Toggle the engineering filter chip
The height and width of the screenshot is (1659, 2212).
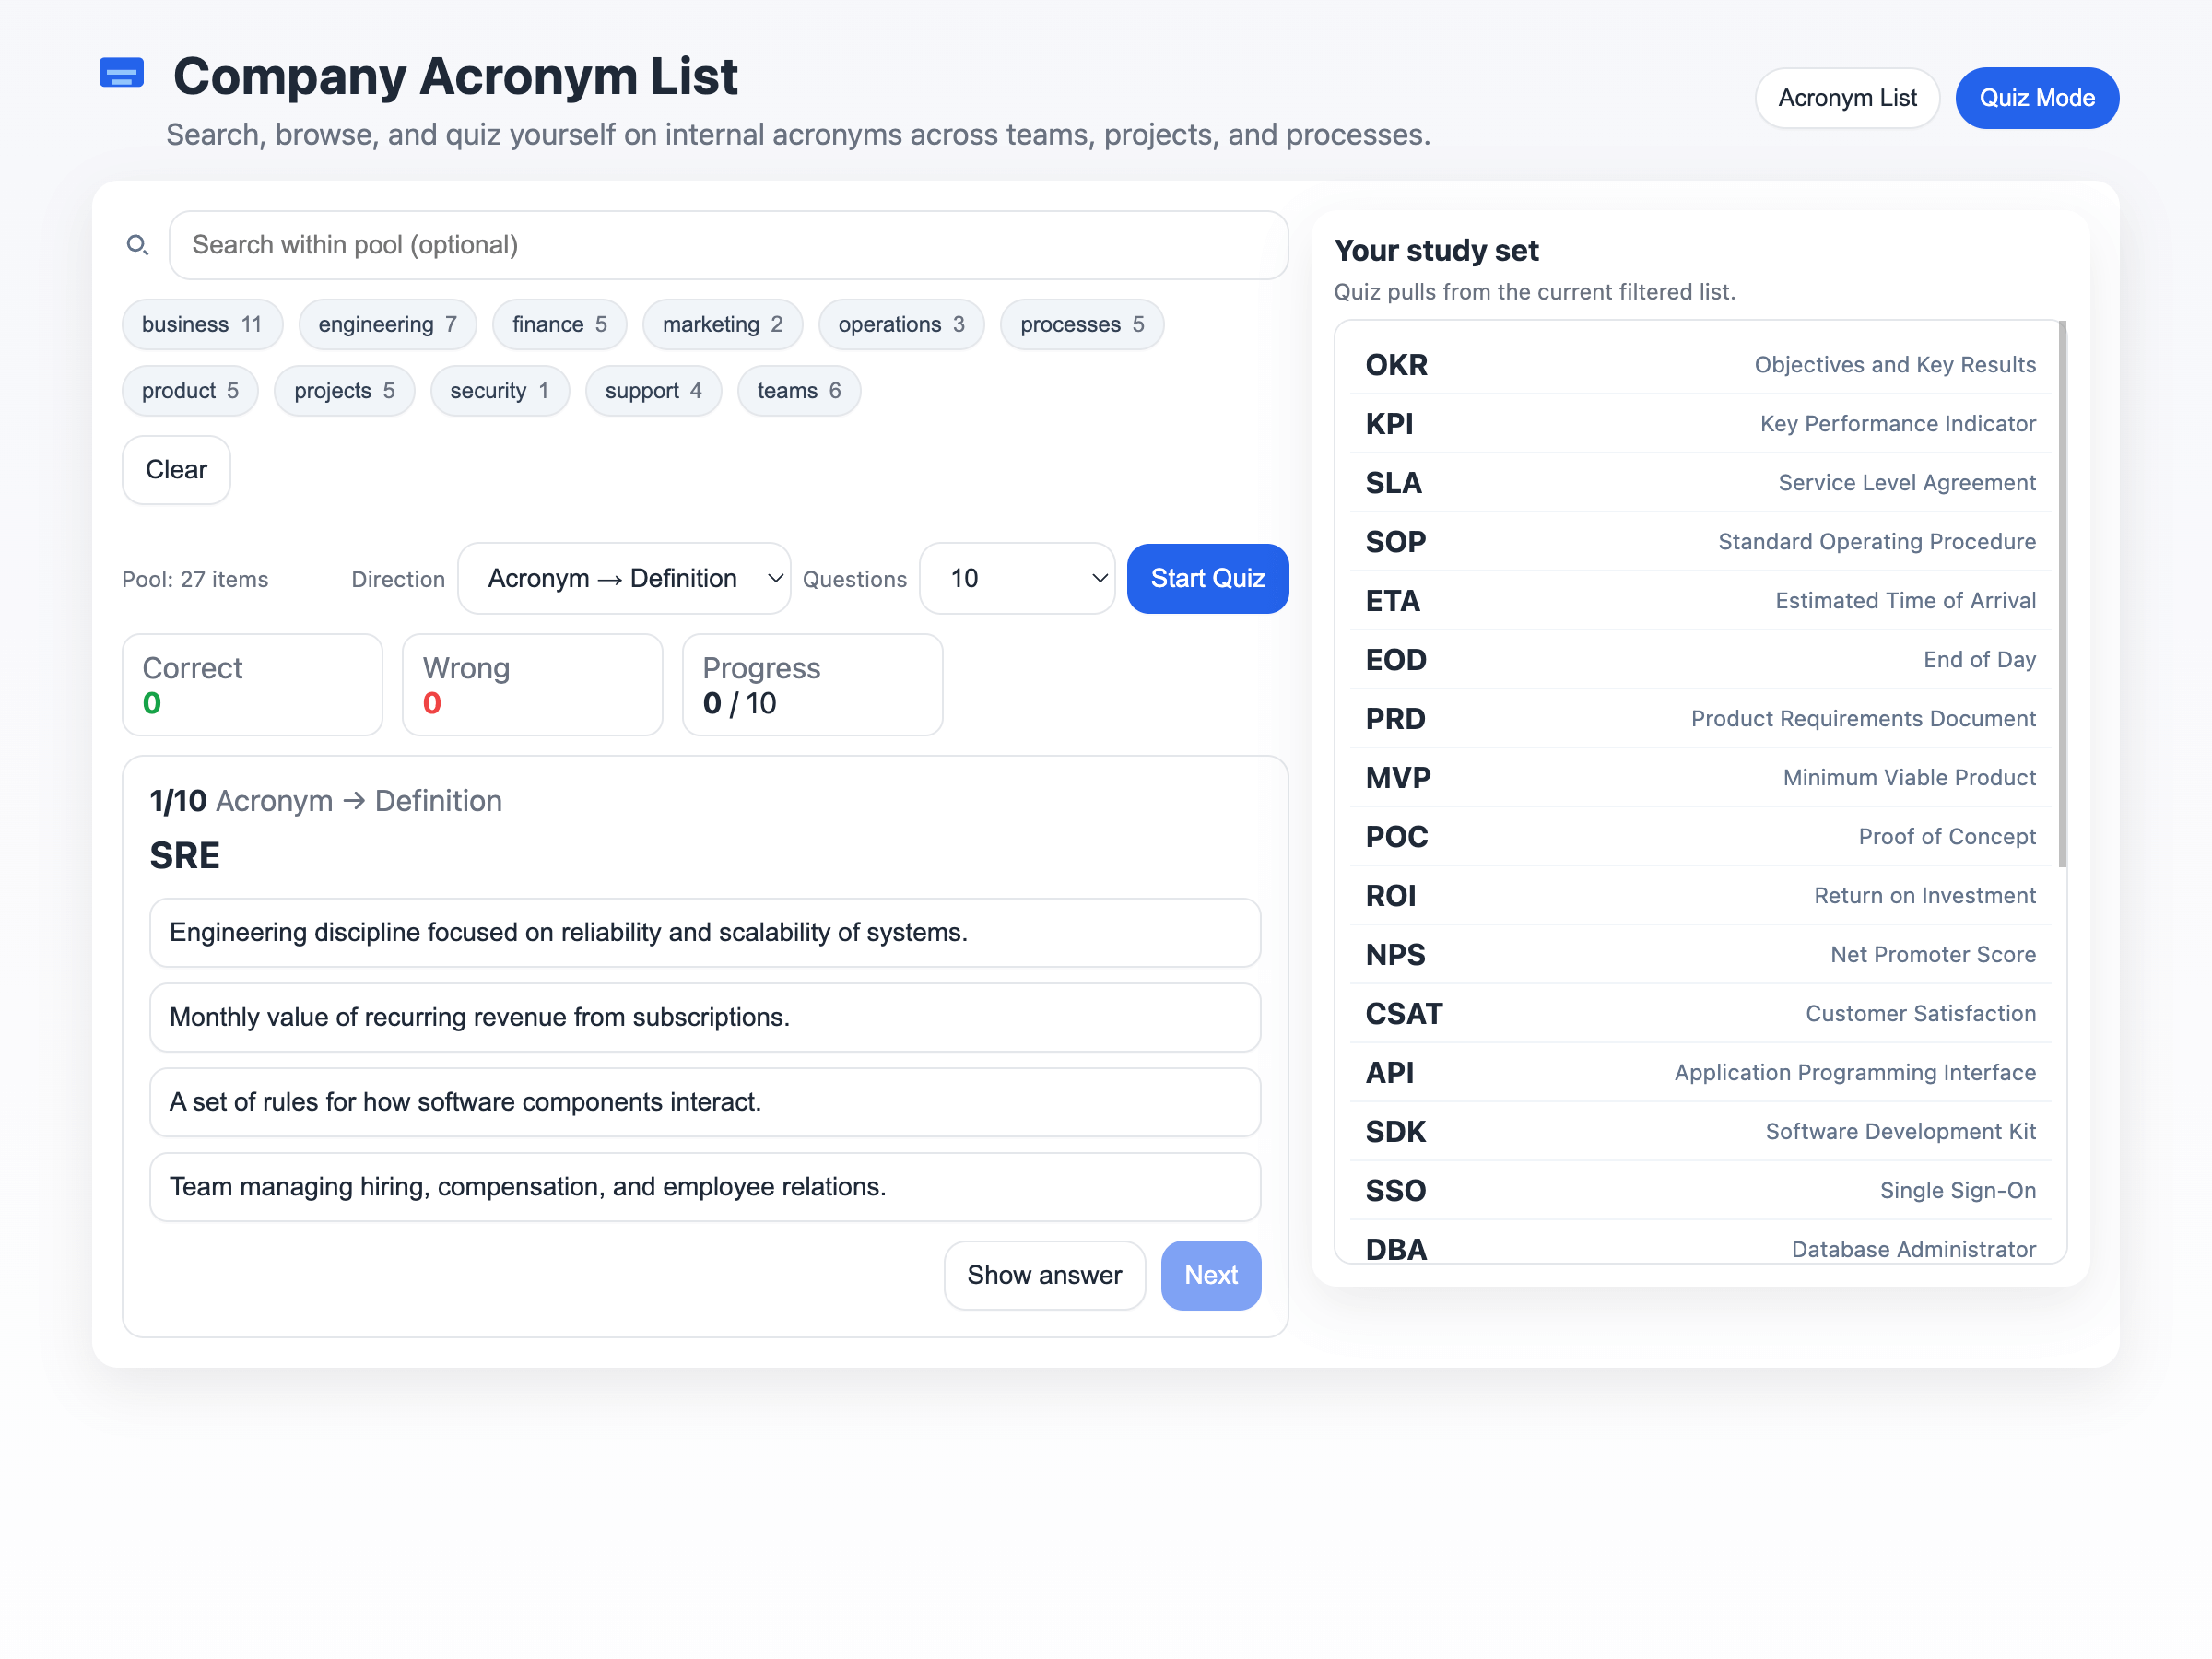tap(387, 324)
